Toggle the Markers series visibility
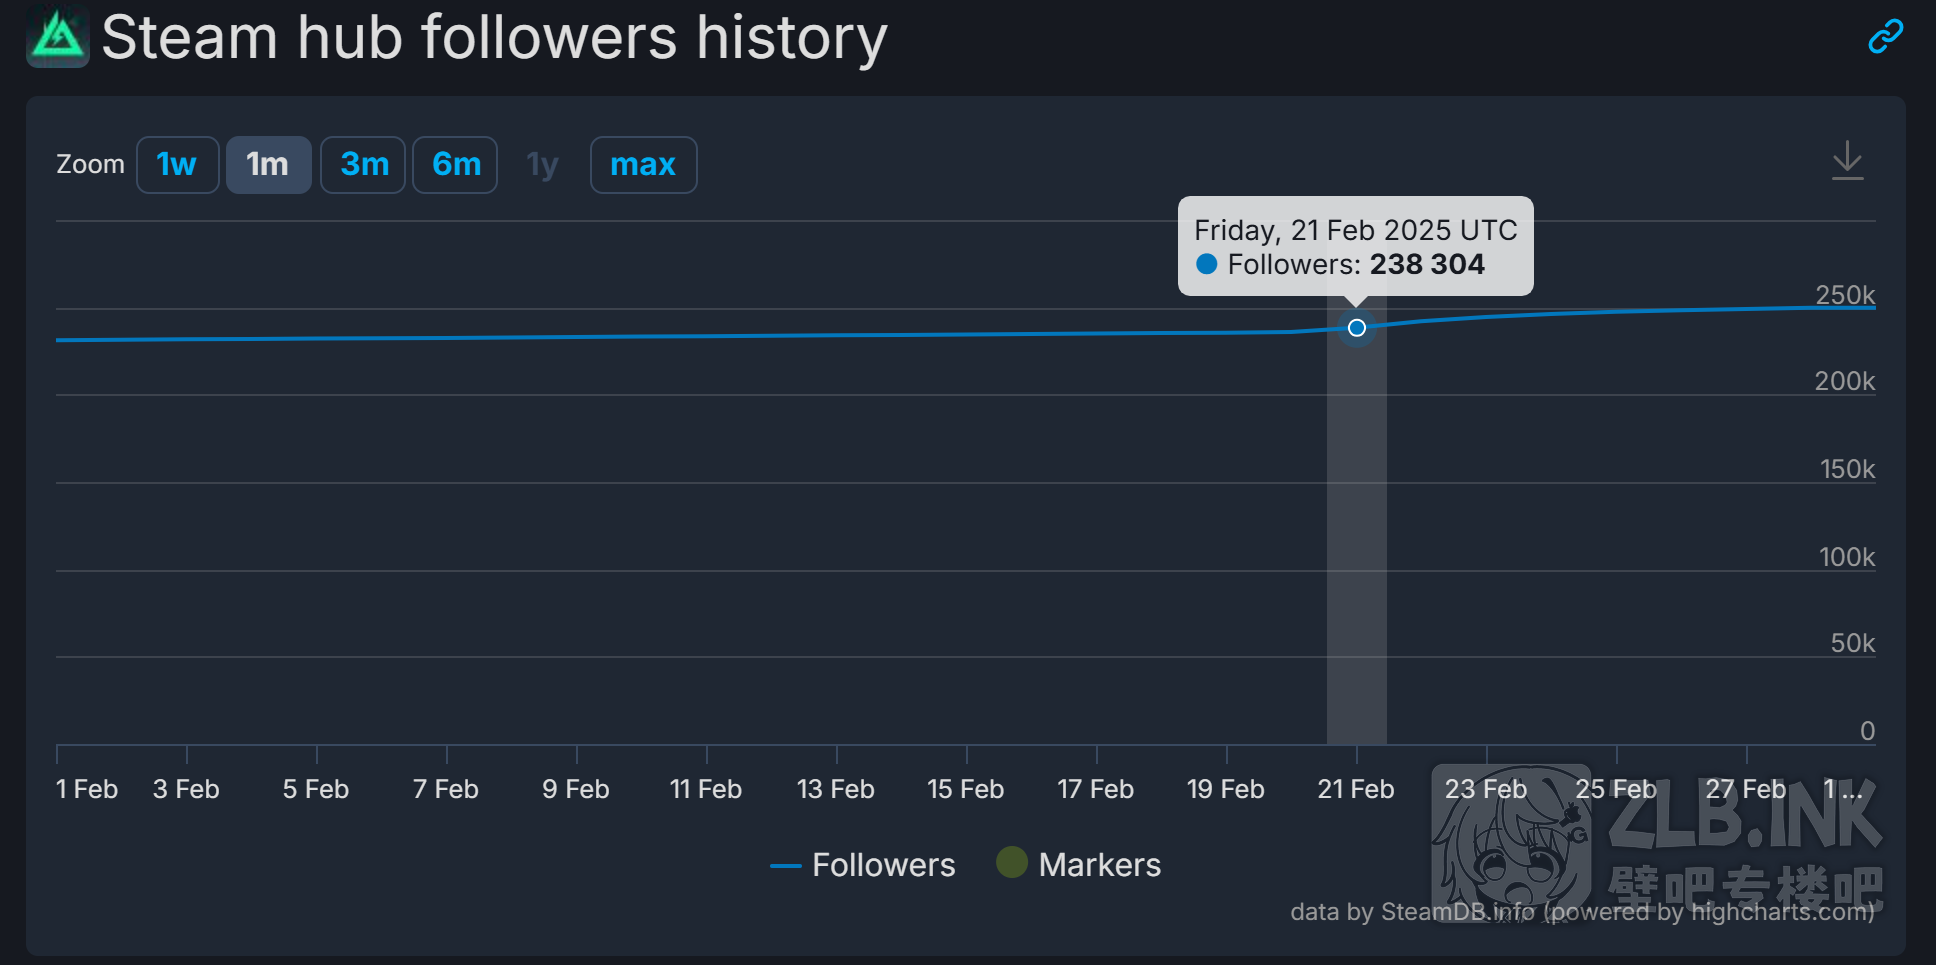Screen dimensions: 1936x965 (x=1099, y=865)
